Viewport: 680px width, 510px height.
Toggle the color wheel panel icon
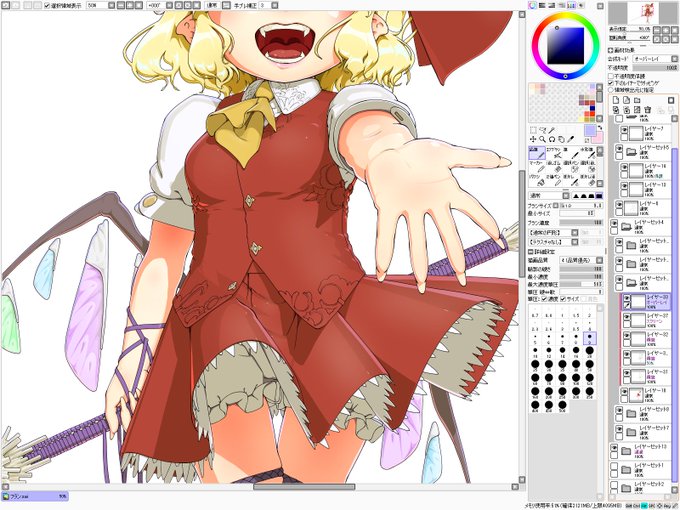click(532, 5)
